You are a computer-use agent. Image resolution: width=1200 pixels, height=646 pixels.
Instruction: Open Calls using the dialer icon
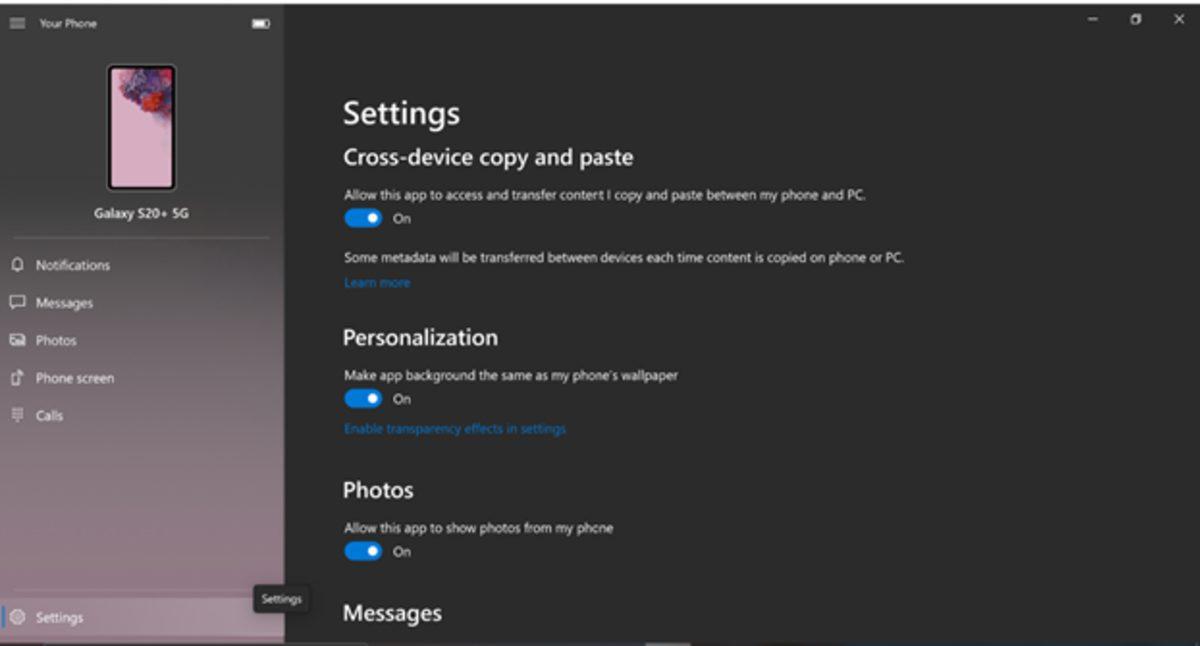pyautogui.click(x=16, y=416)
